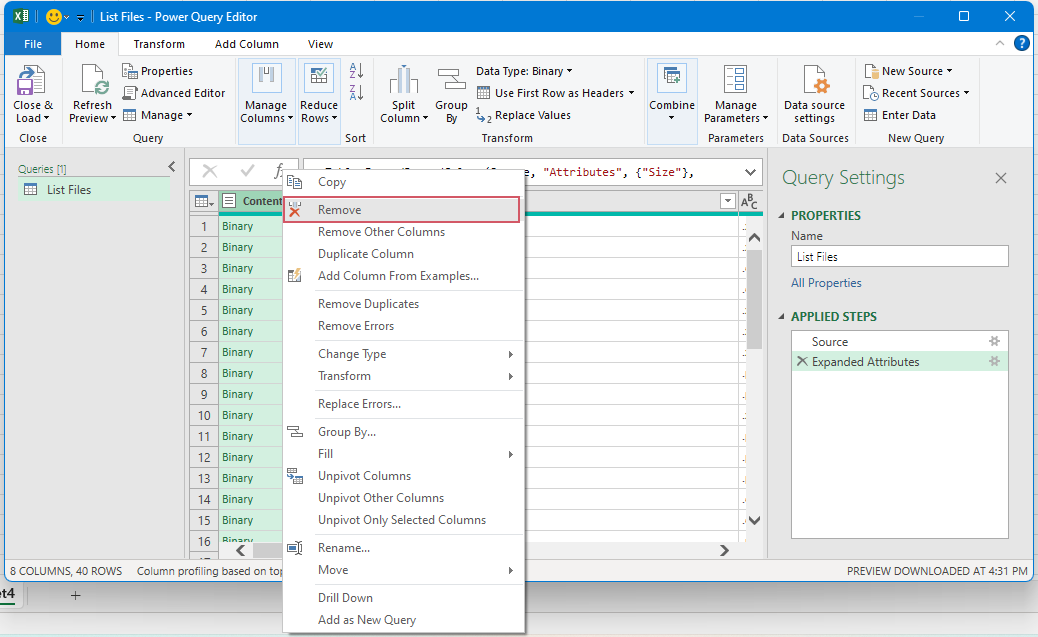The height and width of the screenshot is (637, 1038).
Task: Click the table icon at grid corner
Action: click(x=204, y=201)
